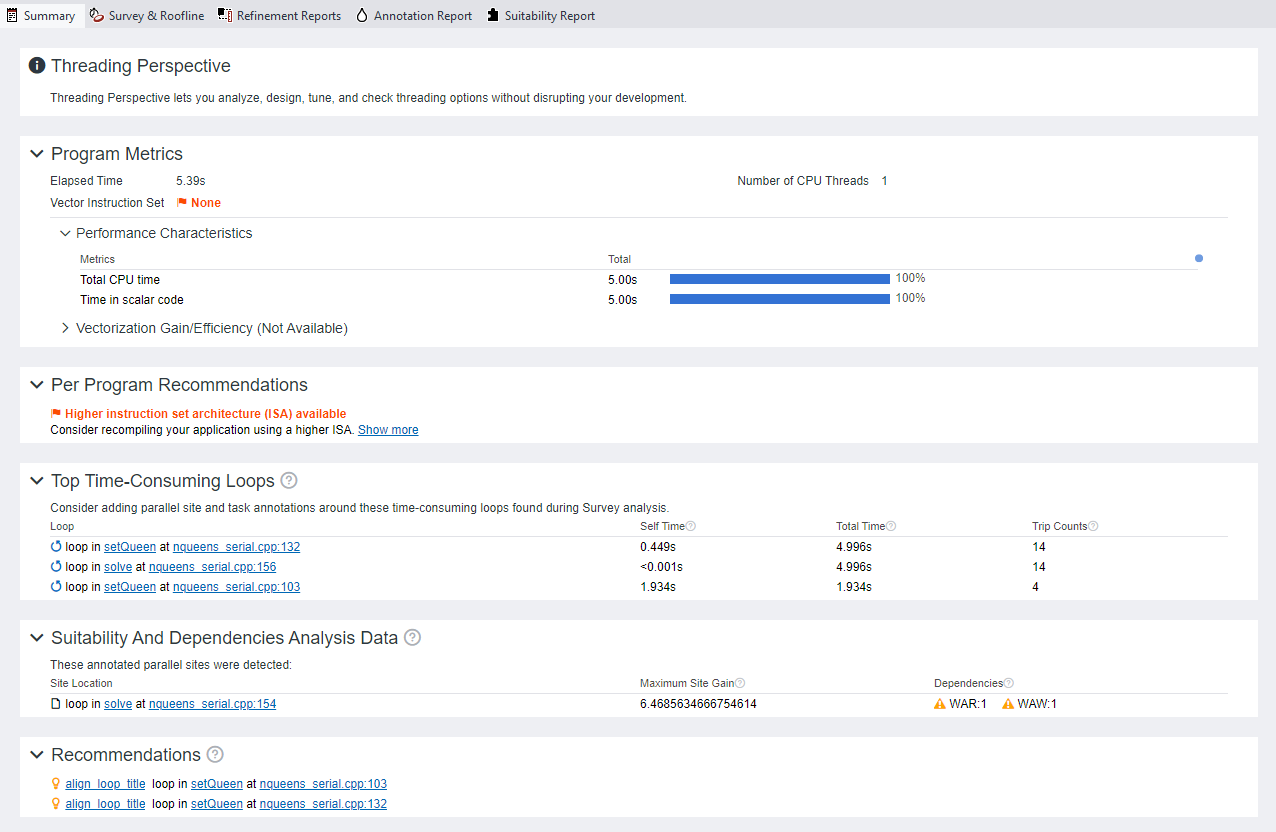Expand Vectorization Gain/Efficiency section
The width and height of the screenshot is (1276, 832).
click(65, 328)
